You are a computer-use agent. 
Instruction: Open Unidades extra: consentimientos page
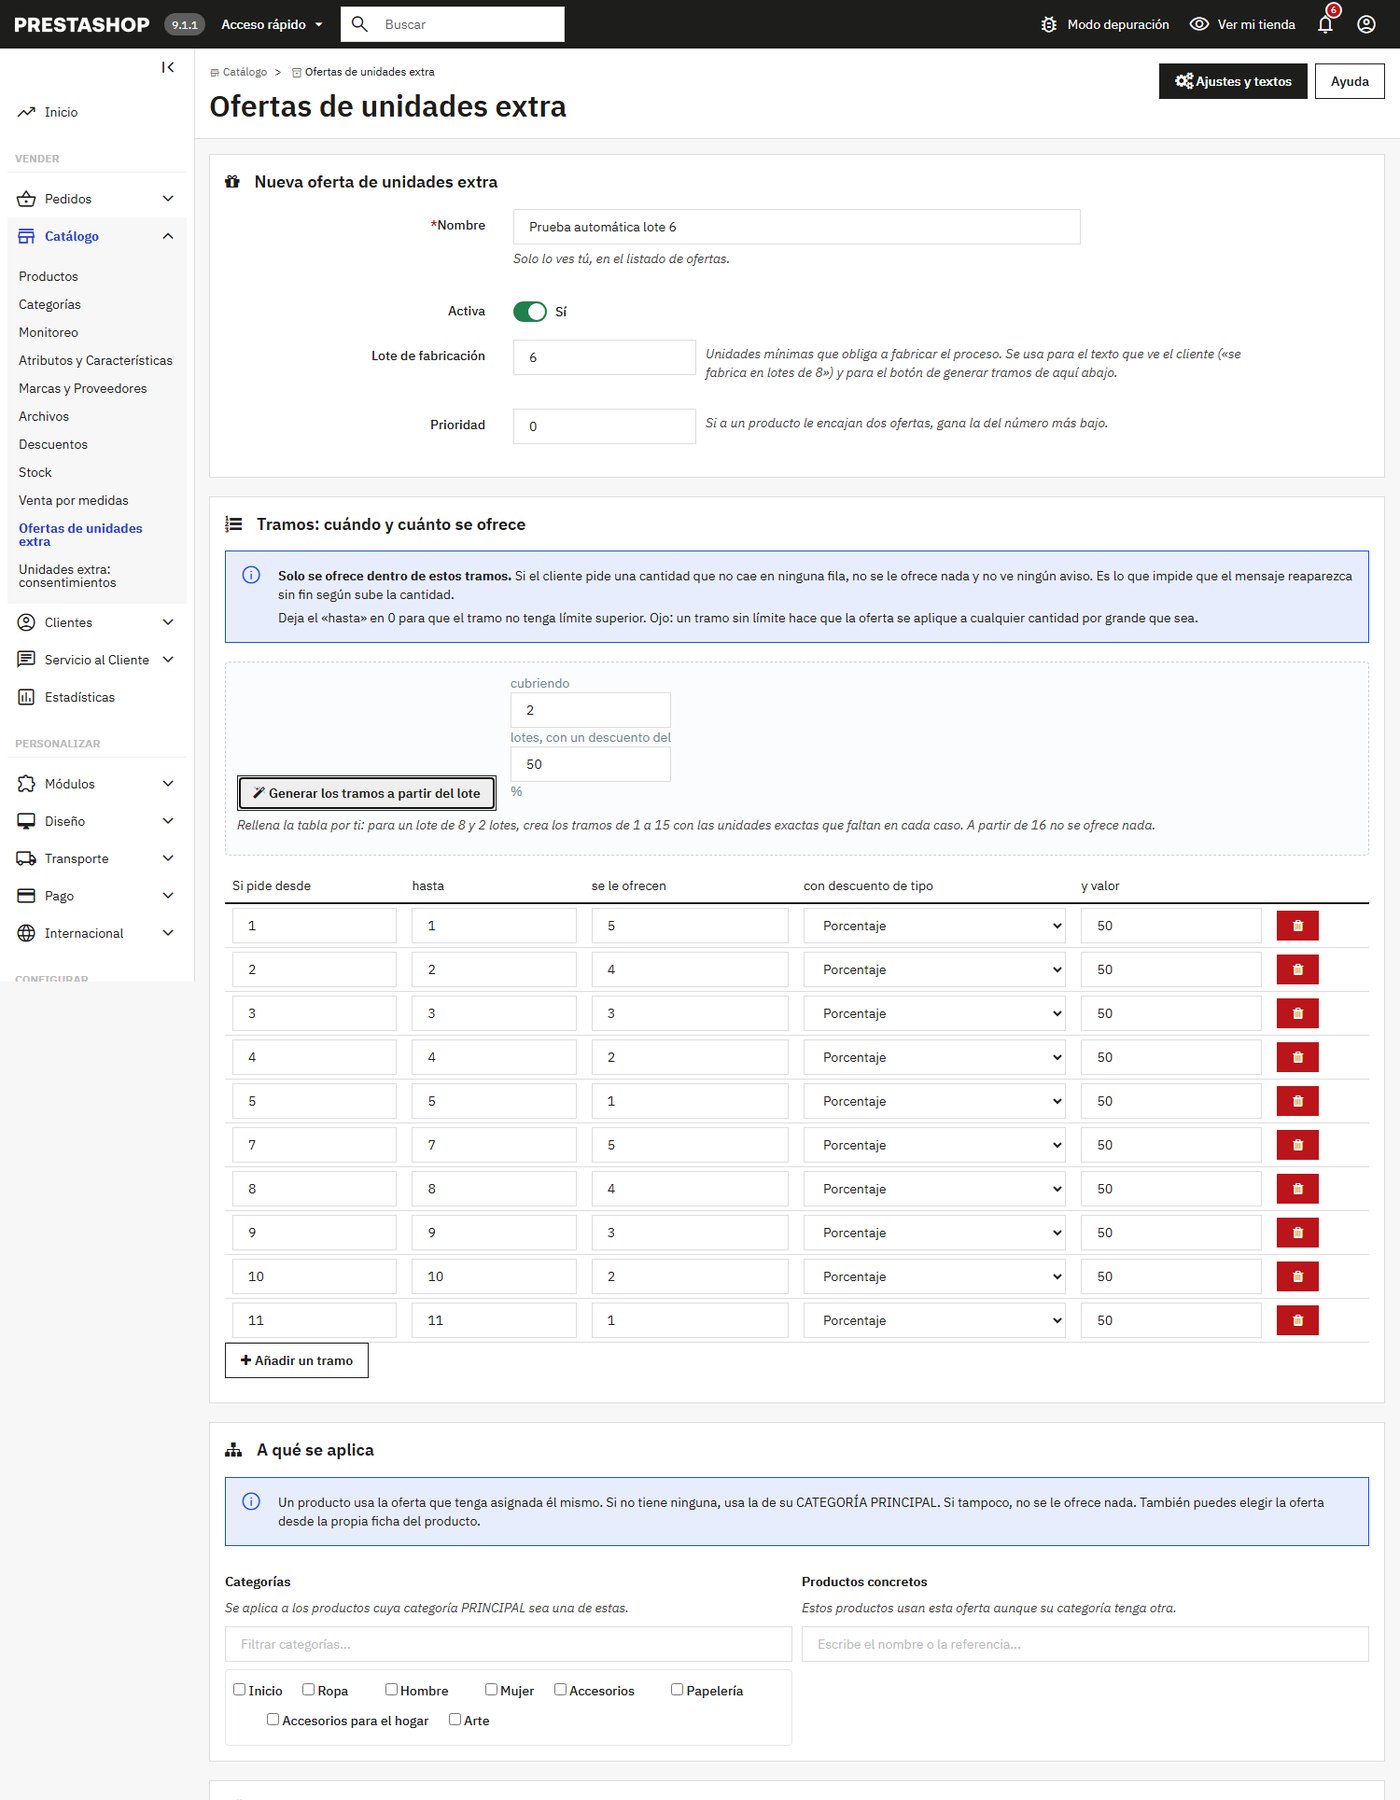tap(67, 576)
